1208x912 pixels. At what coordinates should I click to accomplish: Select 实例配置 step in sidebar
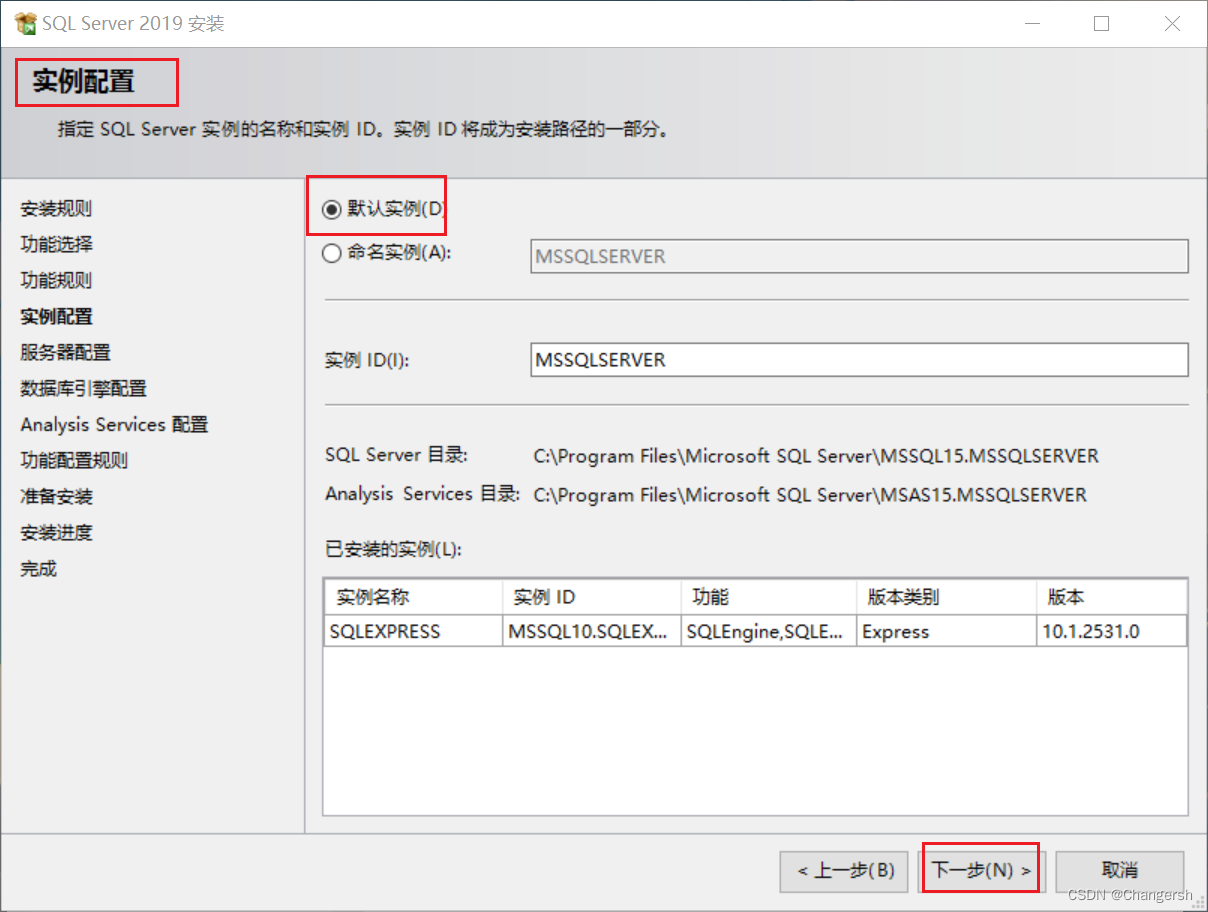click(x=56, y=317)
